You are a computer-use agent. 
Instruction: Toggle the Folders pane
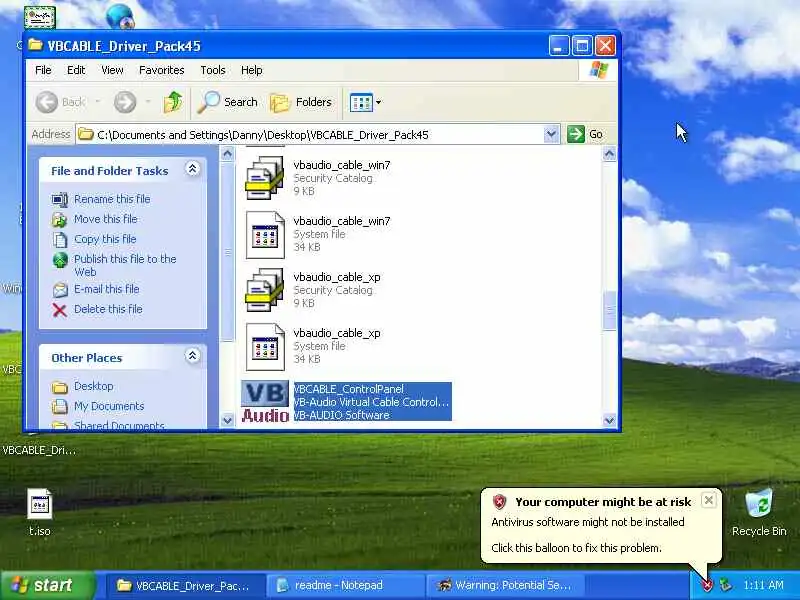pyautogui.click(x=301, y=102)
